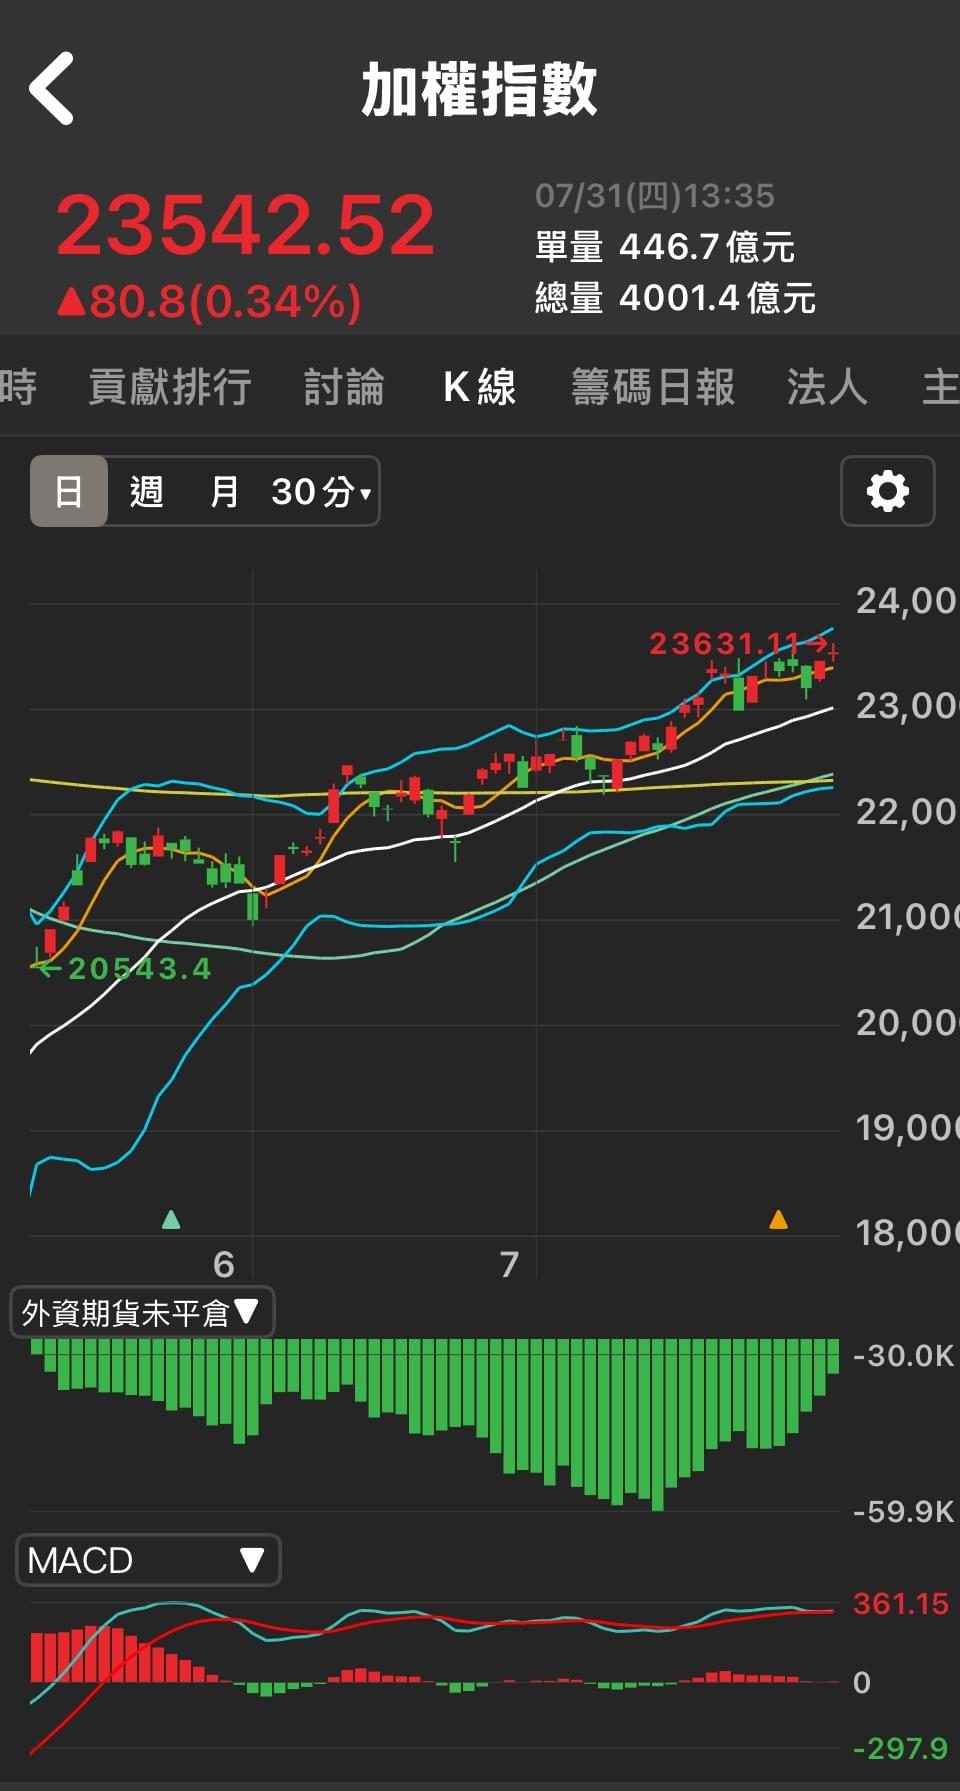Viewport: 960px width, 1791px height.
Task: Switch to 月 monthly interval
Action: pos(224,491)
